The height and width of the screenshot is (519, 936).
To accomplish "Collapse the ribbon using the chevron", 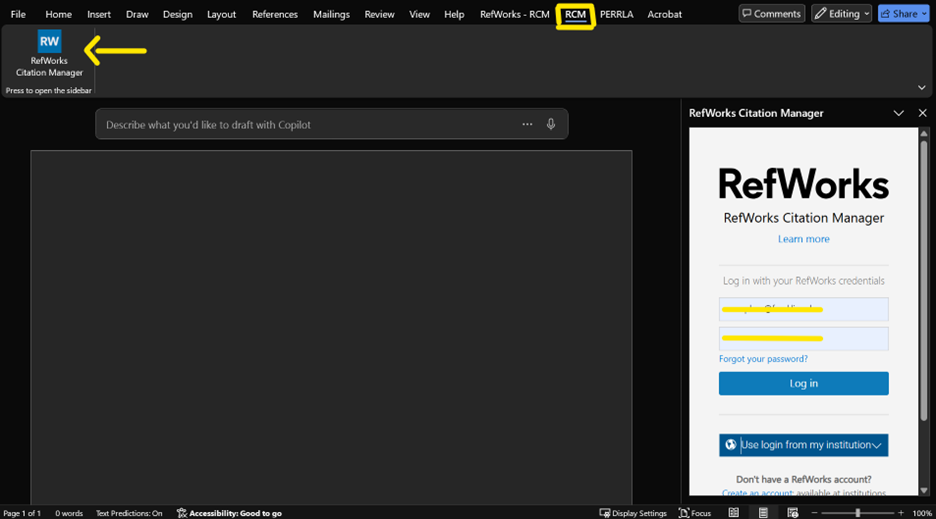I will [922, 87].
